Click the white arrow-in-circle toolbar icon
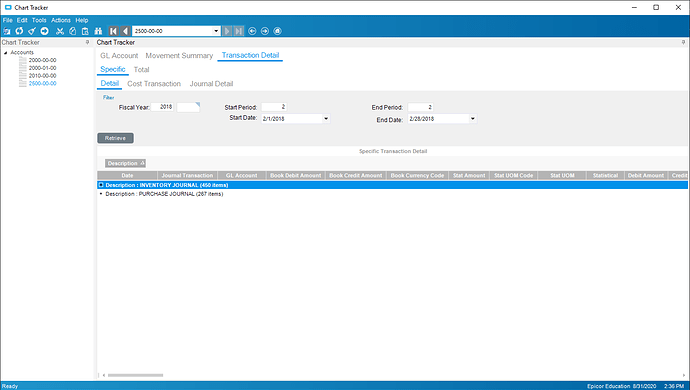Viewport: 690px width, 390px height. coord(44,31)
